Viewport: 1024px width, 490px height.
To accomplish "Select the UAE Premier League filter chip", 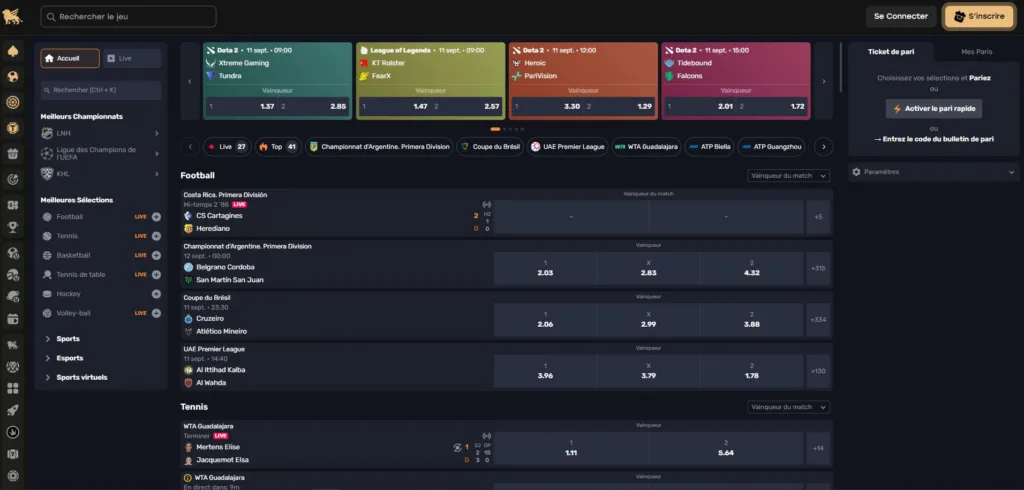I will point(568,147).
